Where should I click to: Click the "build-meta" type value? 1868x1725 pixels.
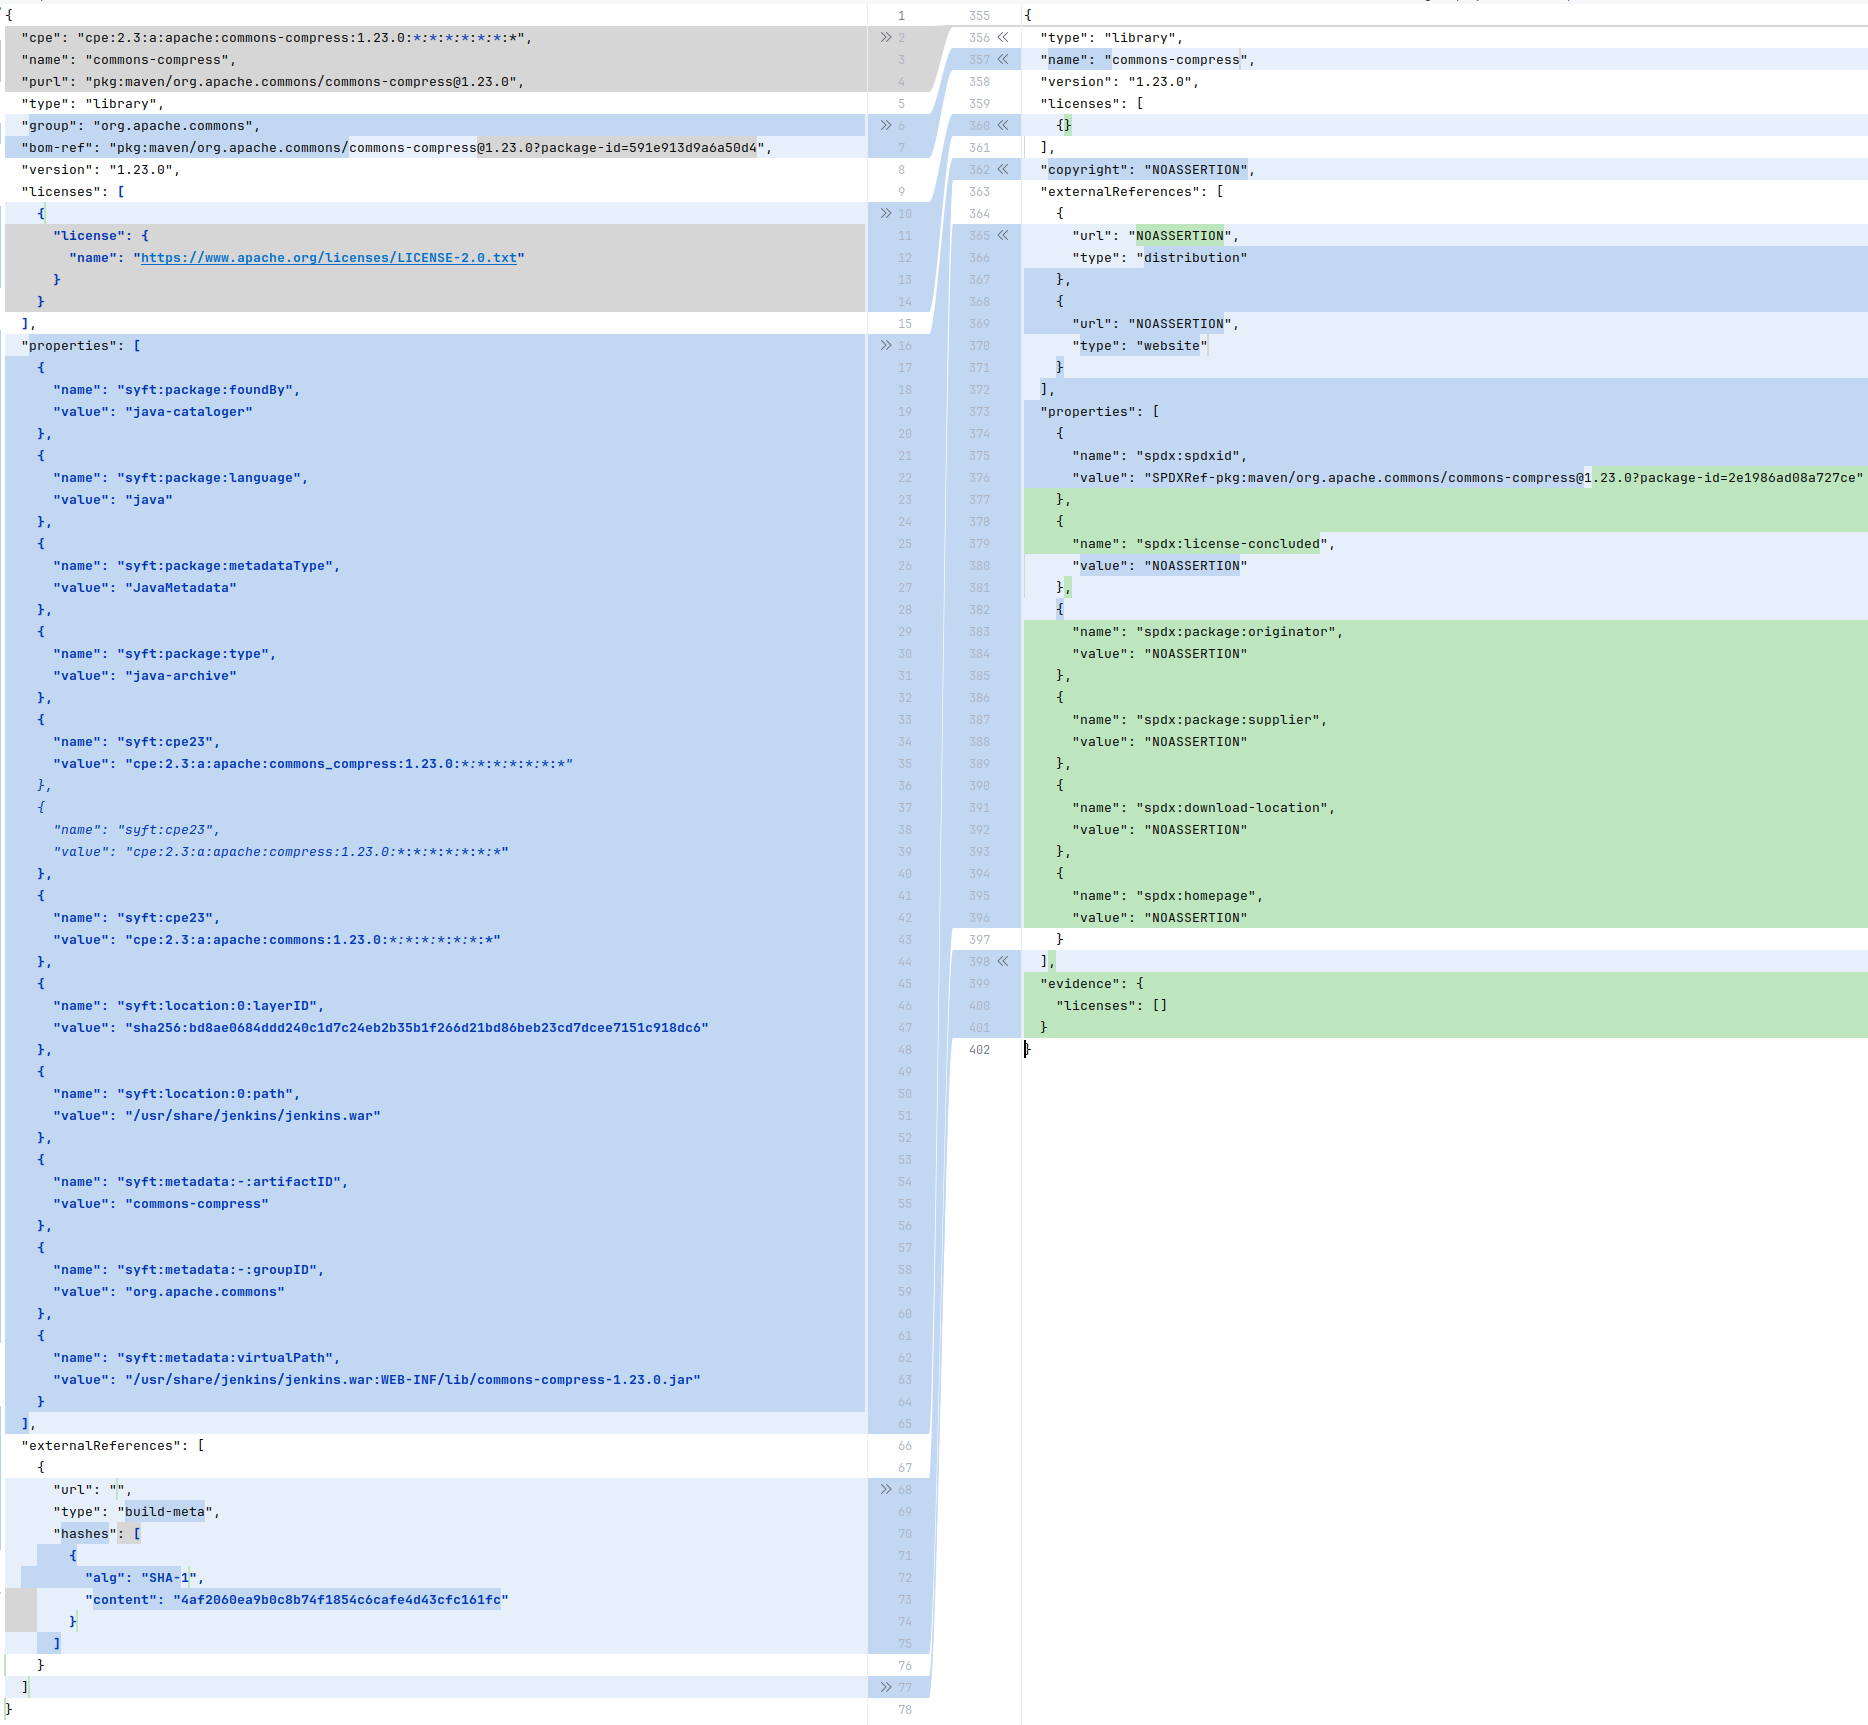coord(165,1512)
